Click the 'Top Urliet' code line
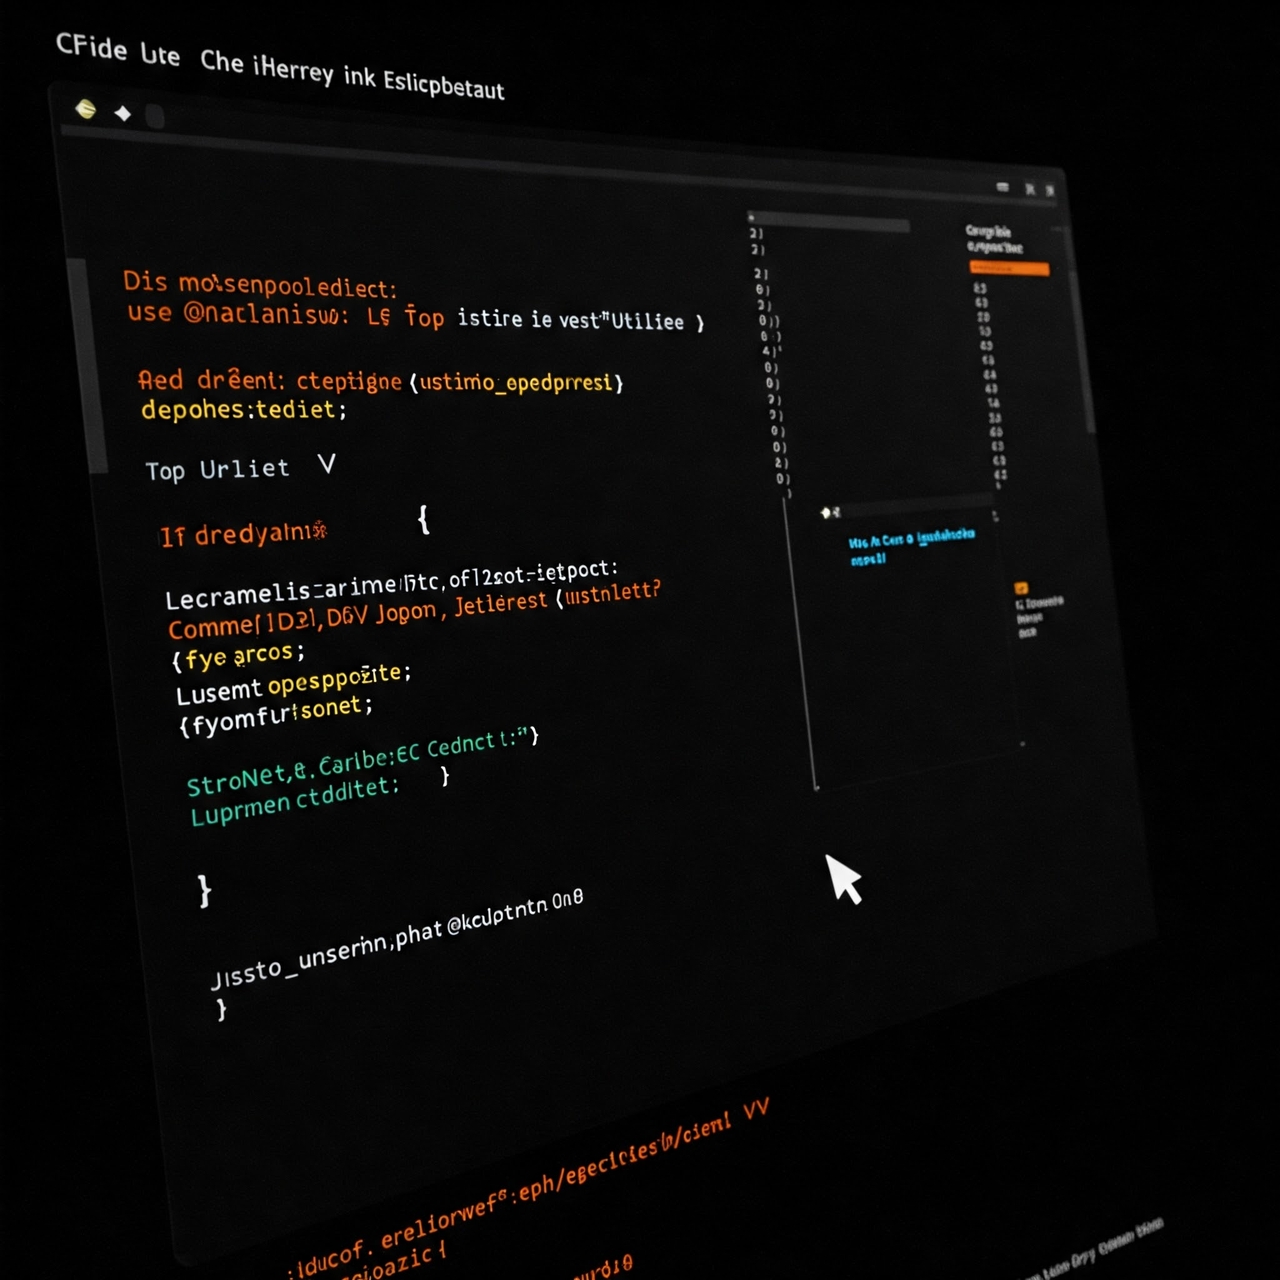This screenshot has height=1280, width=1280. pyautogui.click(x=217, y=469)
